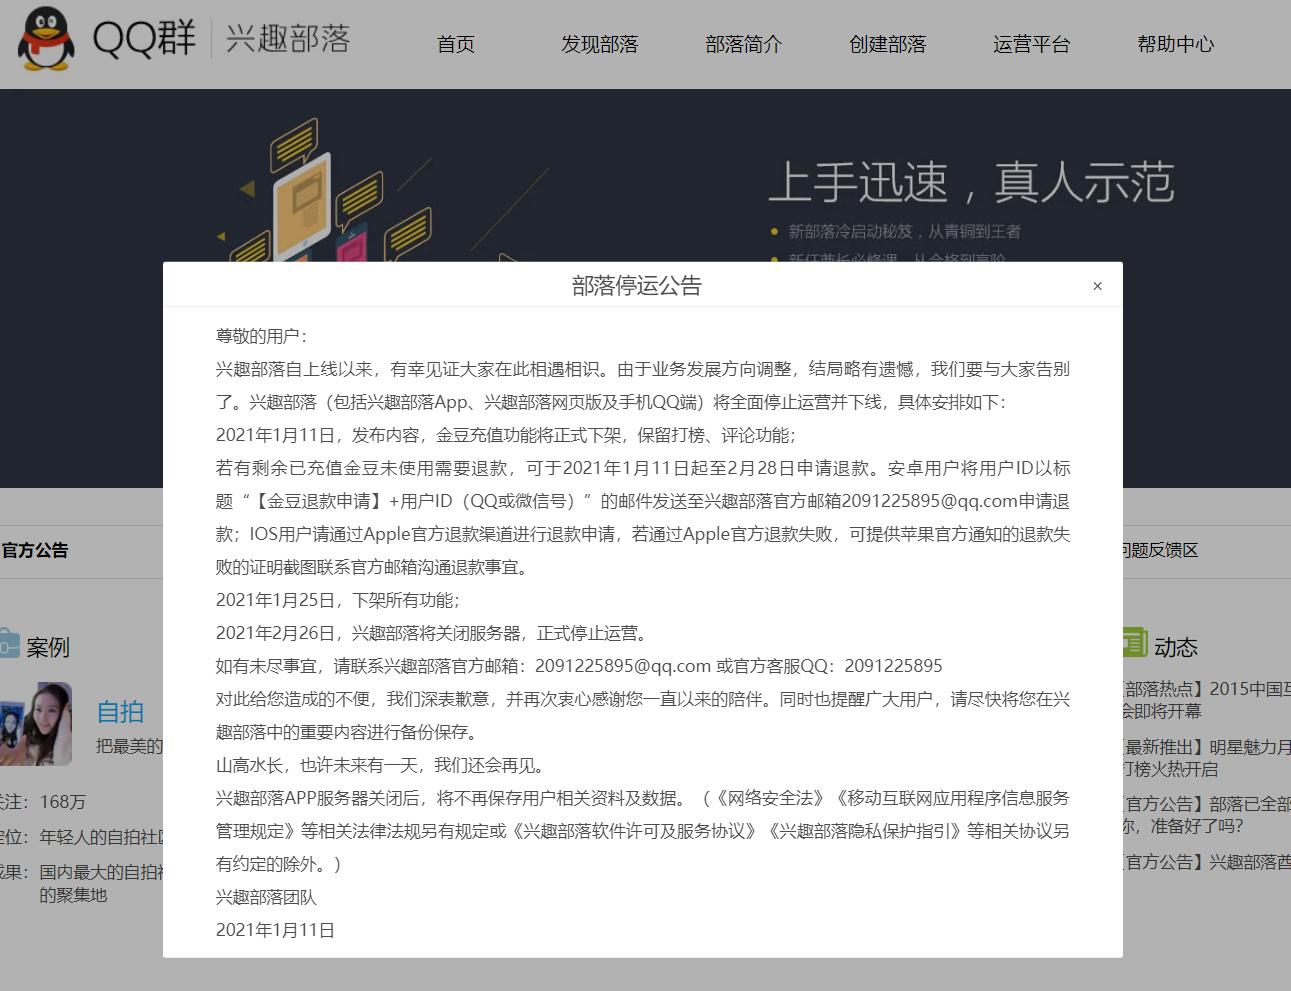This screenshot has width=1291, height=991.
Task: Open the 部落简介 menu item
Action: pos(743,44)
